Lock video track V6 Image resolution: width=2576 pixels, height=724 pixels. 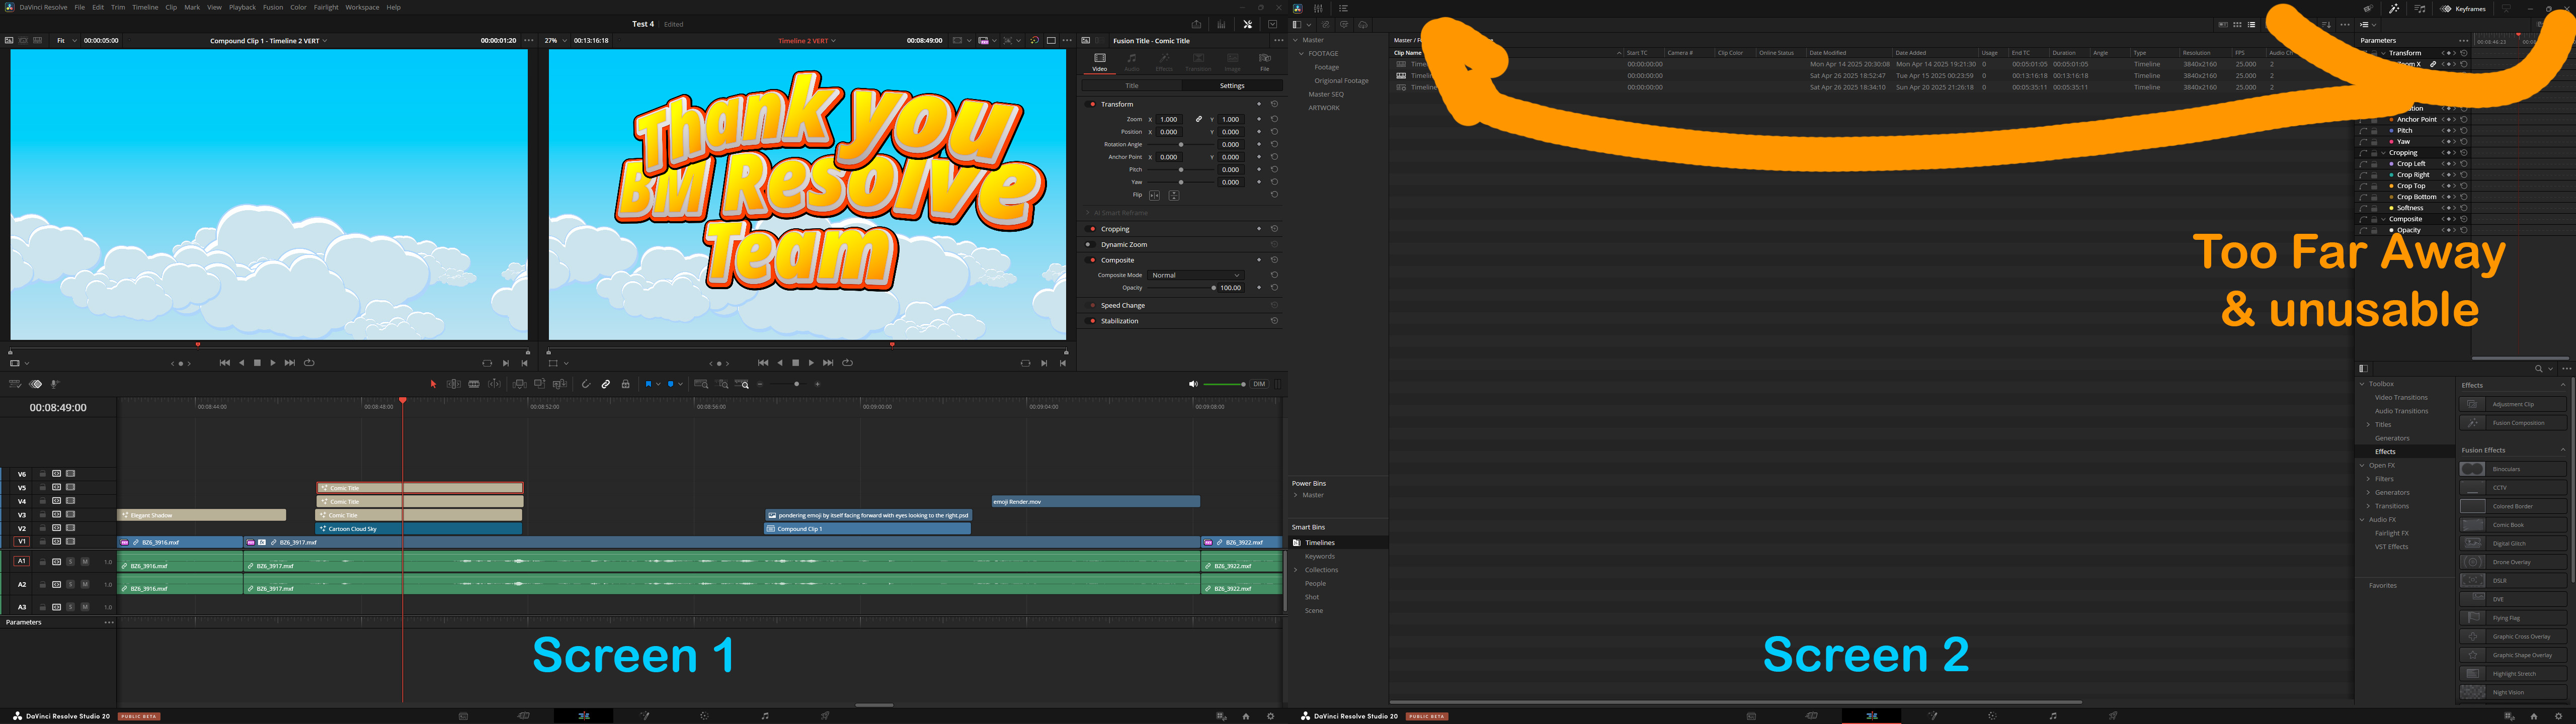click(43, 474)
